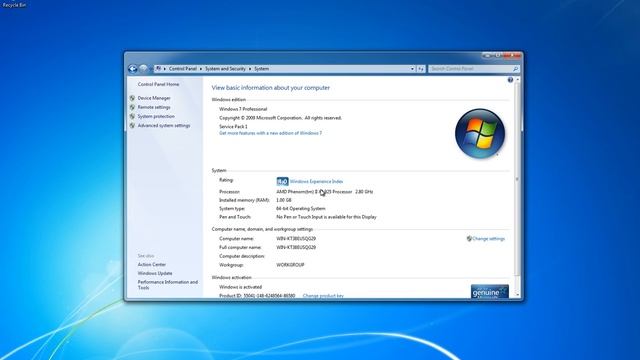Click the search magnifier icon
The image size is (640, 360).
tap(516, 69)
